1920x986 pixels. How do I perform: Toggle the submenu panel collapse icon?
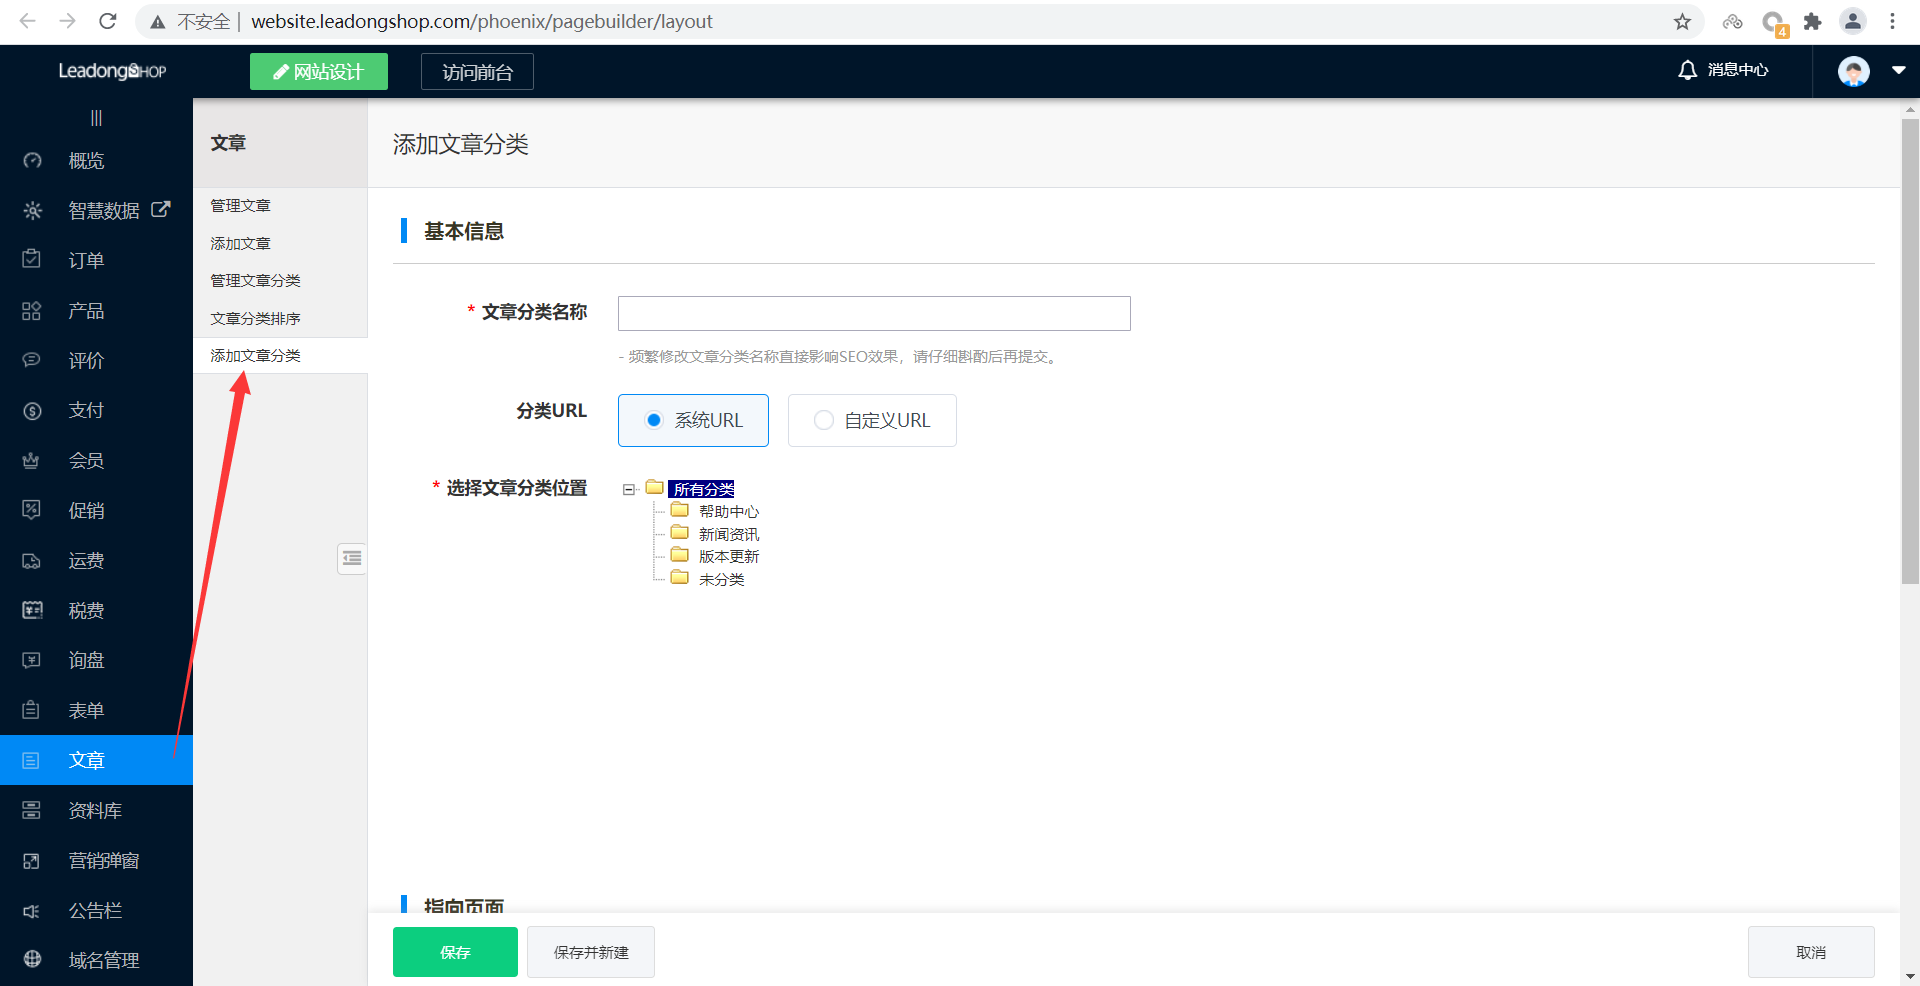(x=352, y=558)
